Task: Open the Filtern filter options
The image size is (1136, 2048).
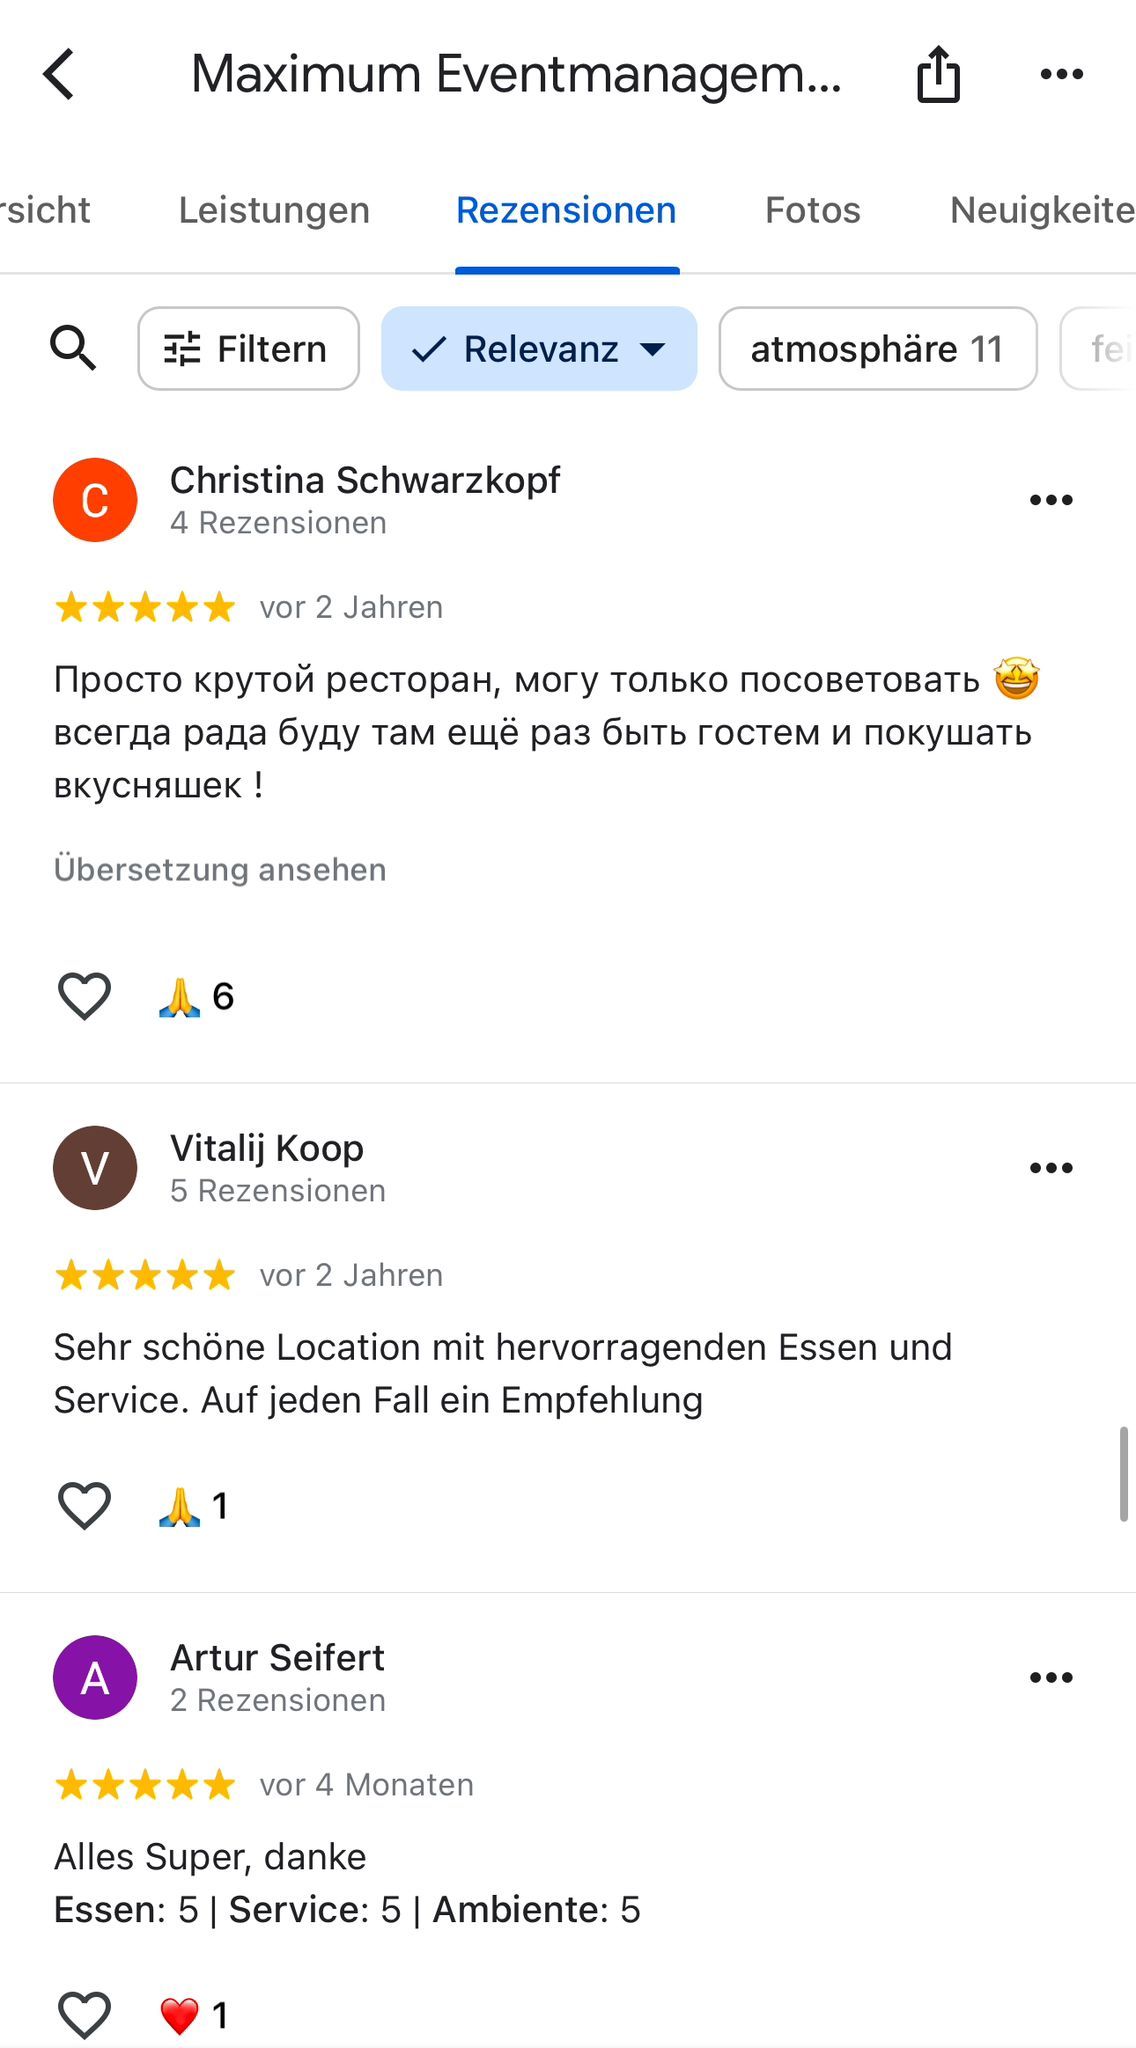Action: click(248, 349)
